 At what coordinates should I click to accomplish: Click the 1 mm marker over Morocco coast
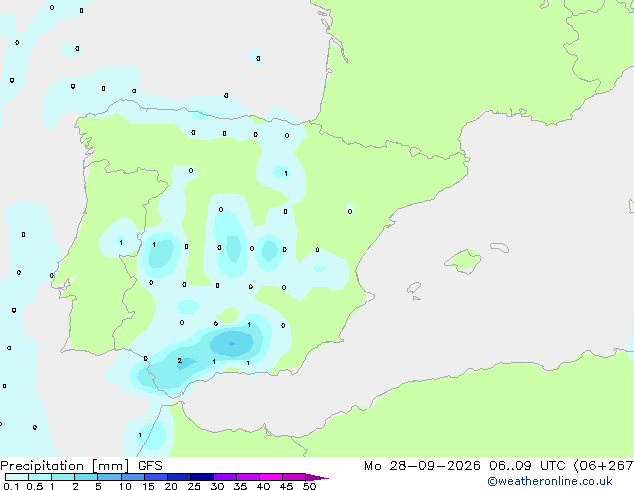click(140, 435)
